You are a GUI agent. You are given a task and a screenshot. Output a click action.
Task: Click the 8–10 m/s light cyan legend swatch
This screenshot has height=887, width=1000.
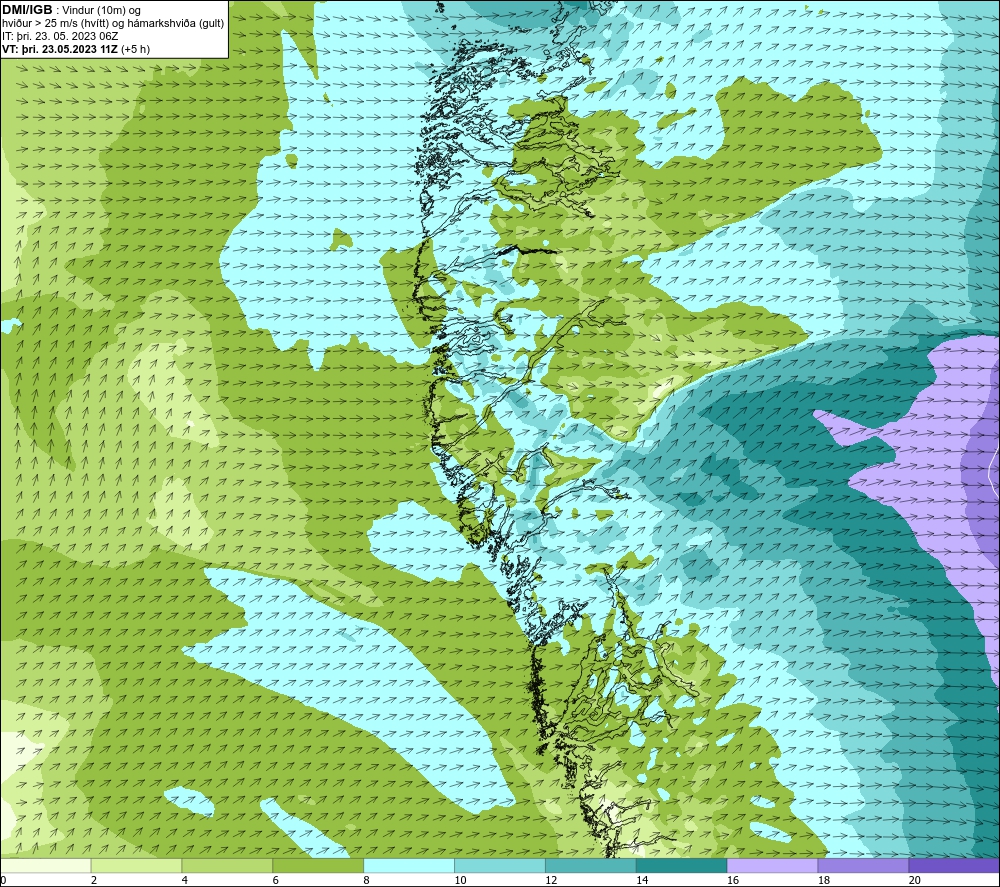(x=409, y=865)
